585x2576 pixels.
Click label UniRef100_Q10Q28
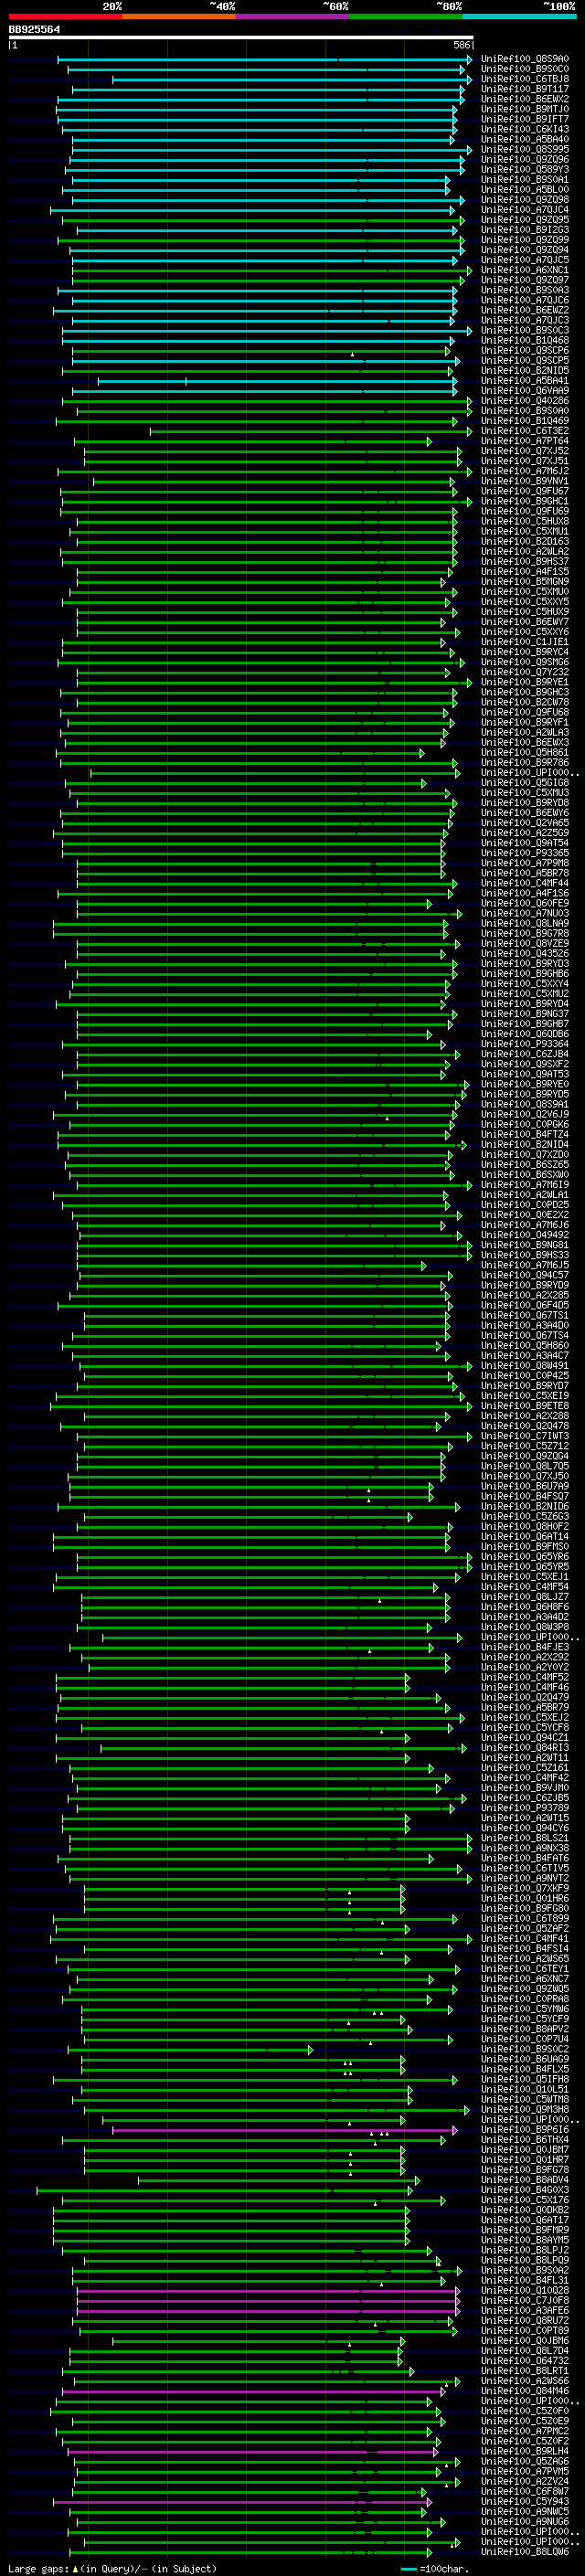(x=525, y=2290)
